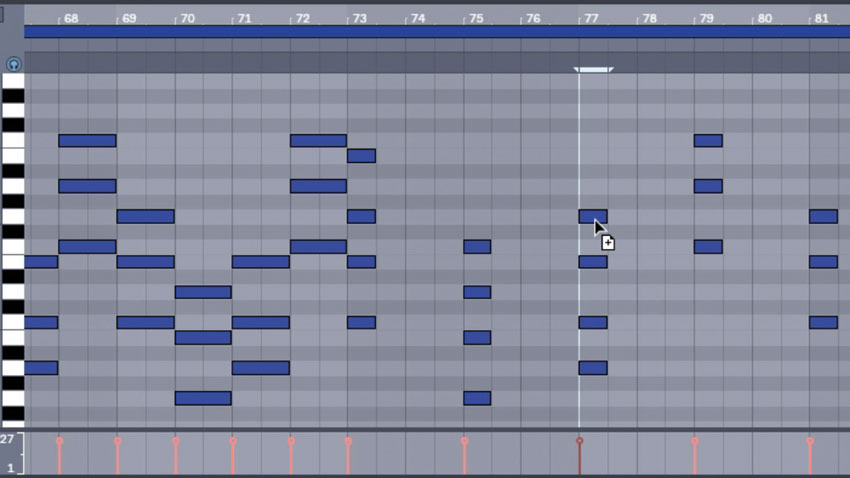Click bar 70 in the ruler
Viewport: 850px width, 478px height.
tap(187, 18)
